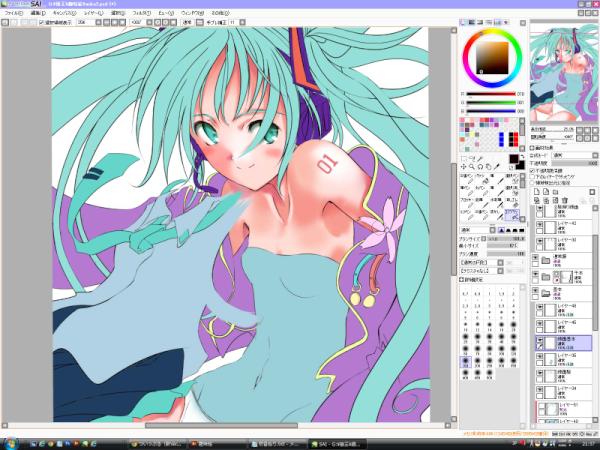Image resolution: width=600 pixels, height=450 pixels.
Task: Toggle visibility of レイヤー45
Action: [540, 324]
